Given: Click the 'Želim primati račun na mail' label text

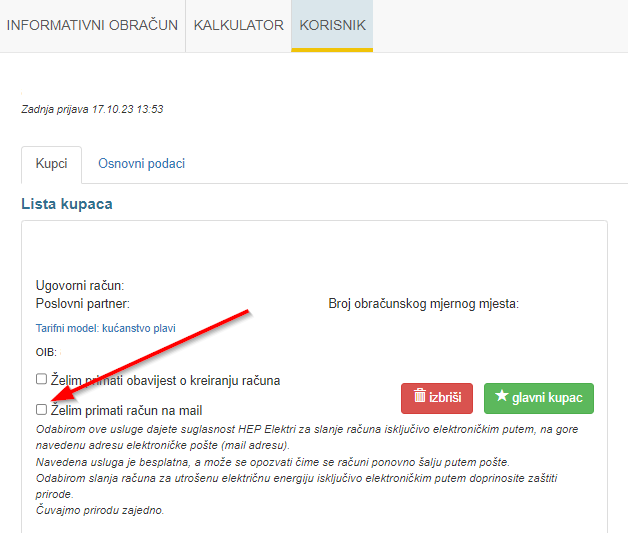Looking at the screenshot, I should click(x=127, y=410).
